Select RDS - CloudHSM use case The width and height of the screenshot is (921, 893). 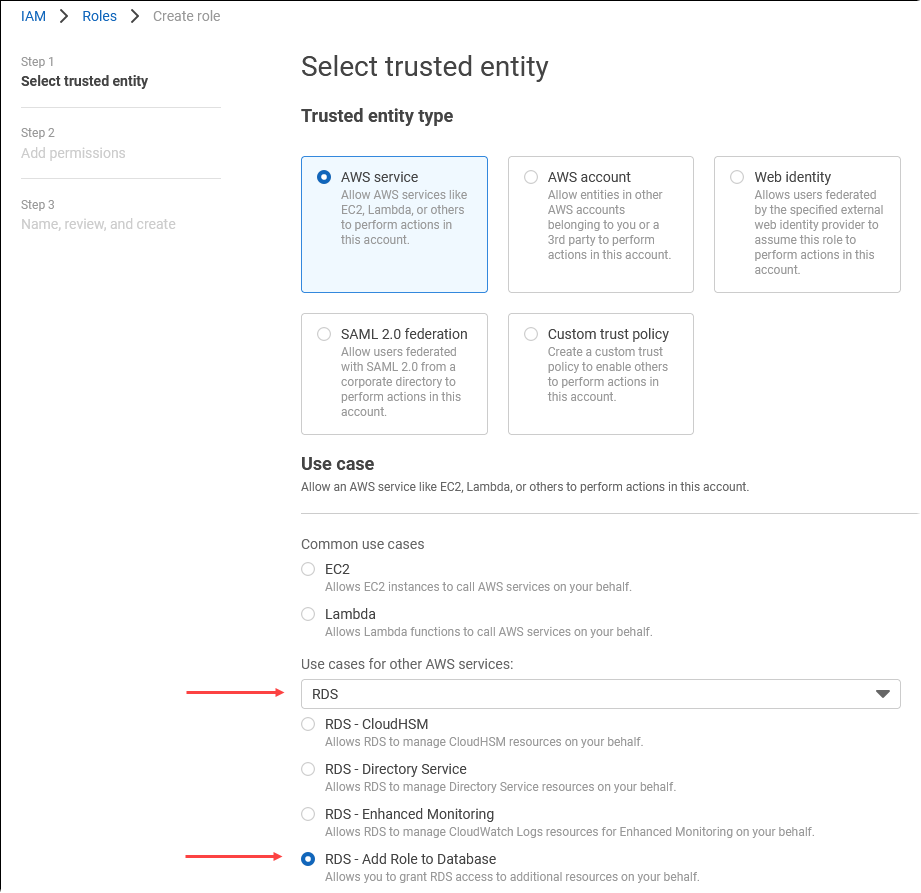pyautogui.click(x=308, y=724)
